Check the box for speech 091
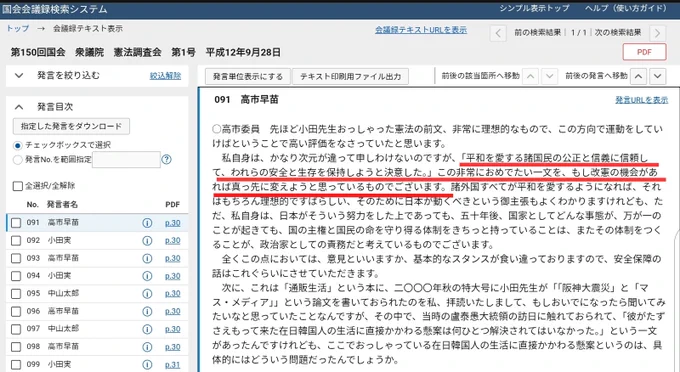680x372 pixels. pyautogui.click(x=16, y=223)
